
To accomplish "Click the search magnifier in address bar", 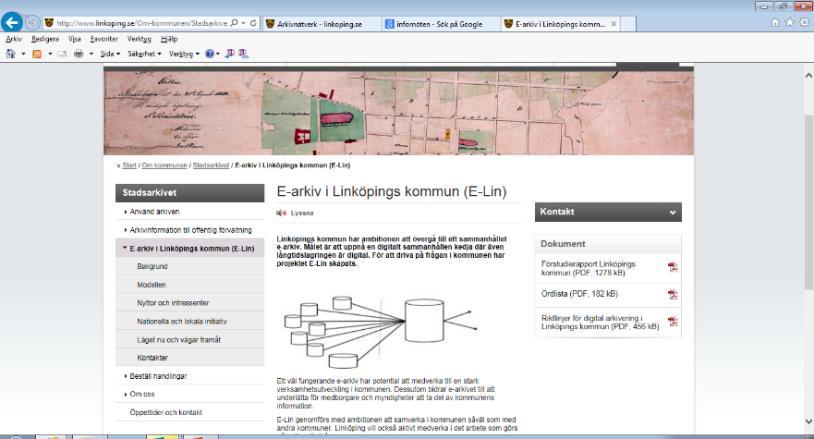I will pyautogui.click(x=234, y=23).
